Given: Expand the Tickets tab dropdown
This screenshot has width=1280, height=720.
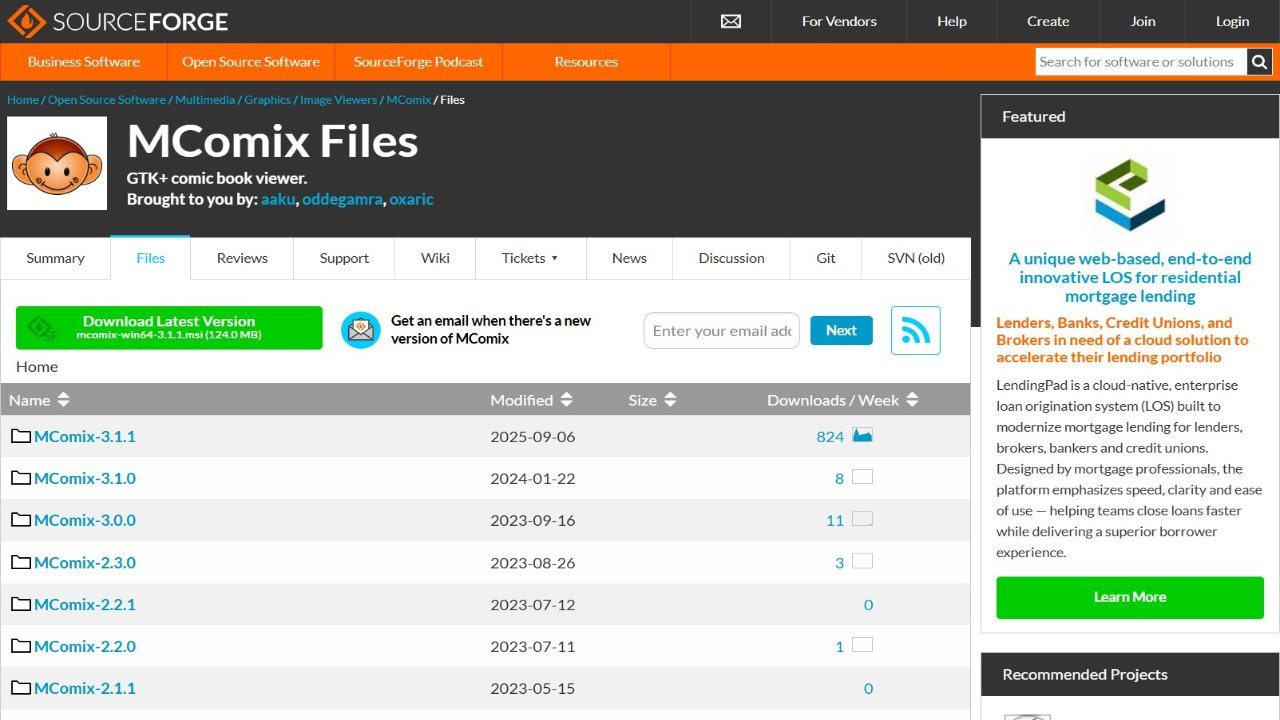Looking at the screenshot, I should tap(530, 258).
